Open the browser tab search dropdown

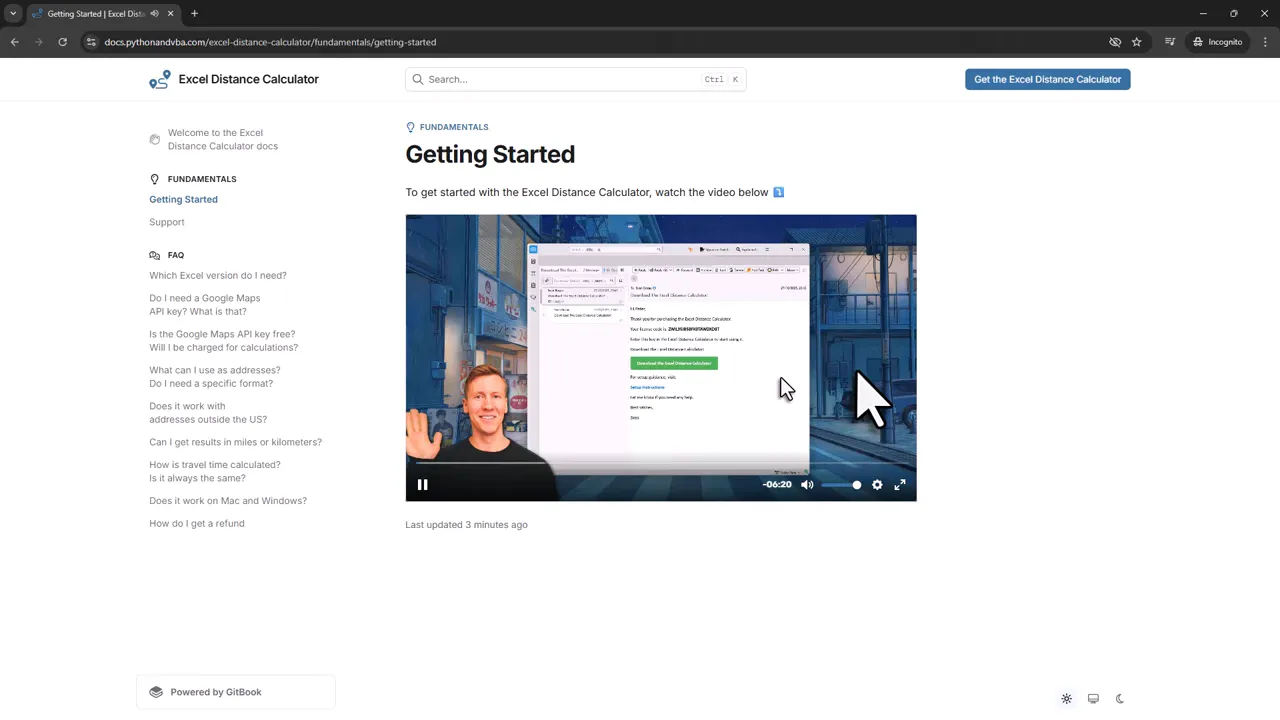tap(13, 14)
